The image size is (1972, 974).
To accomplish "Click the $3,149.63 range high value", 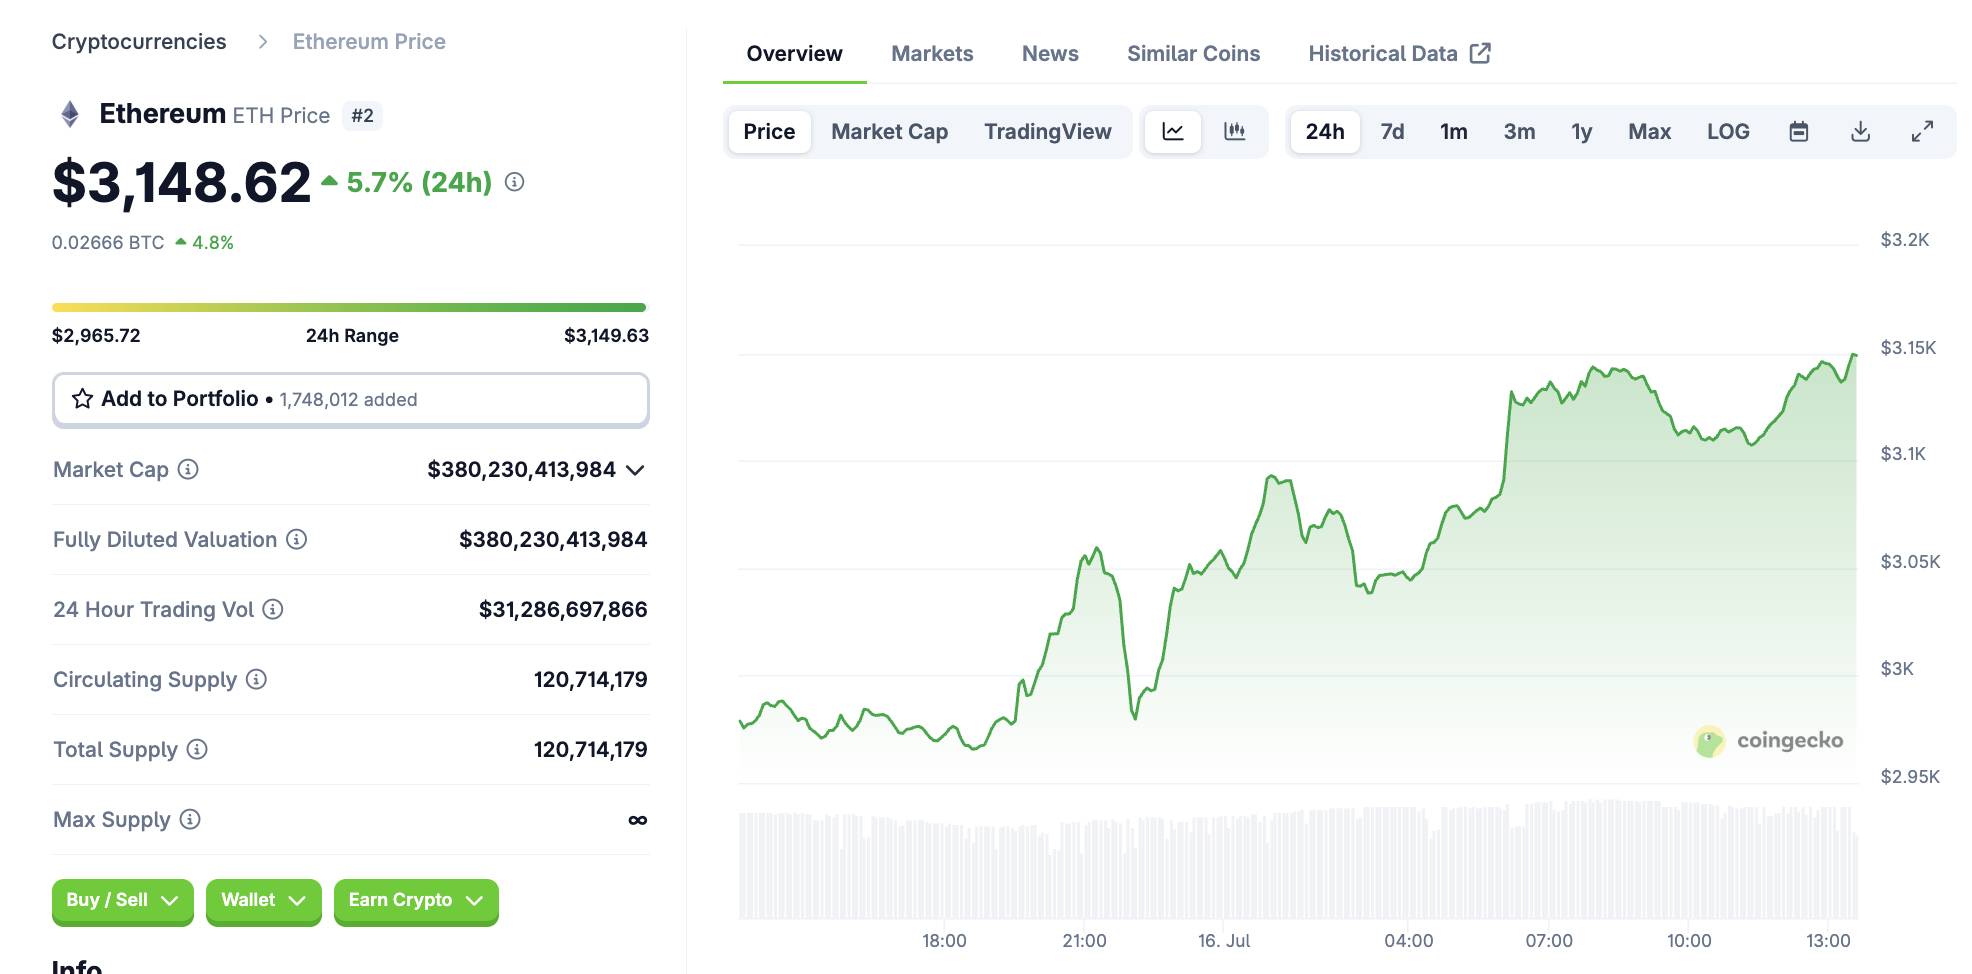I will [606, 335].
